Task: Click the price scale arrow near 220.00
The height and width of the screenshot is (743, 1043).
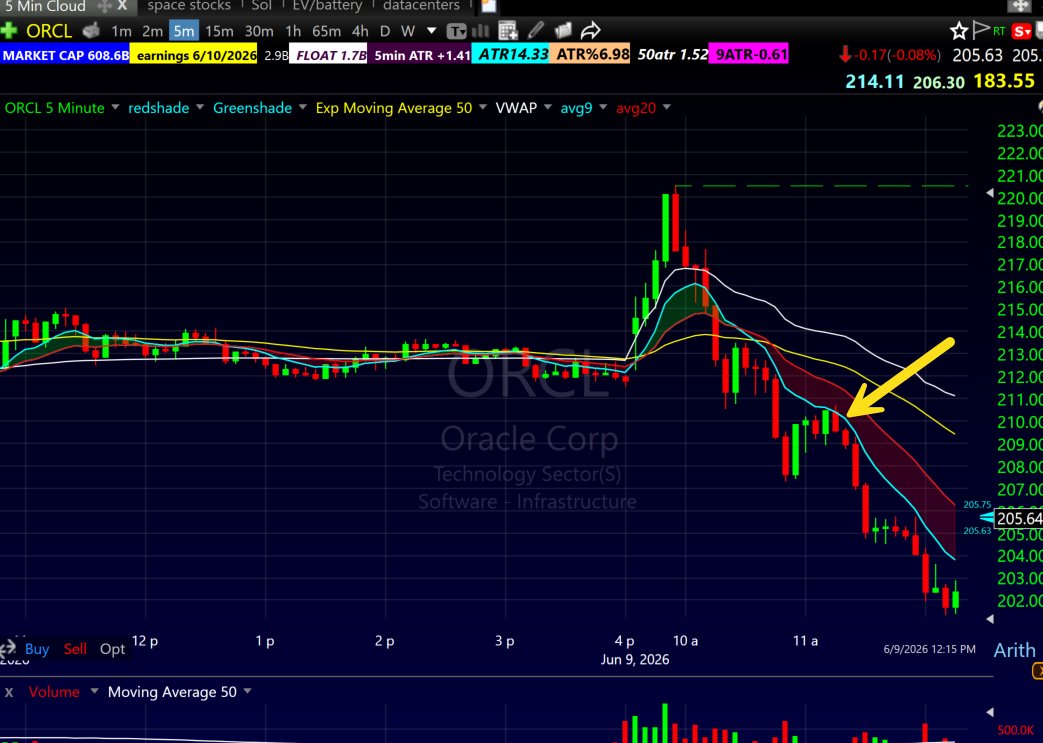Action: [989, 193]
